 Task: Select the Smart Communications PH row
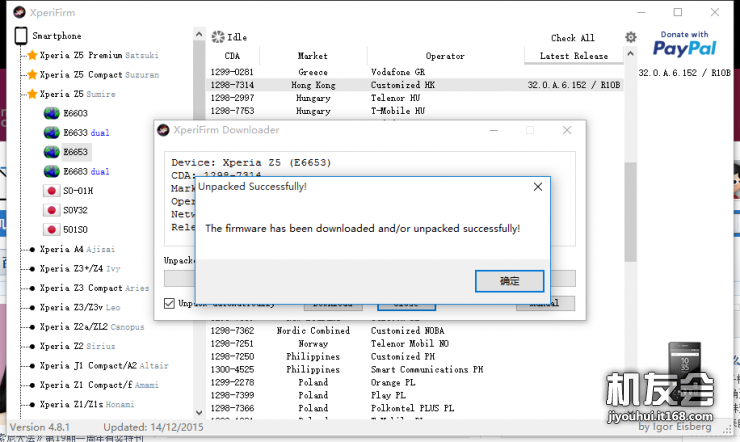415,369
